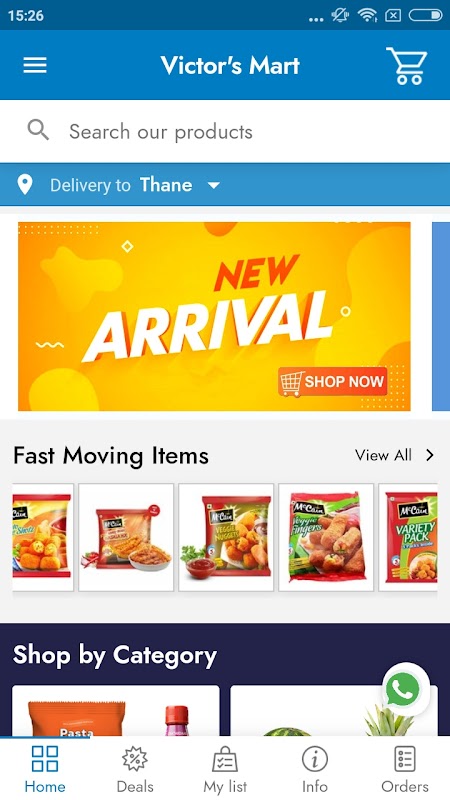Open McCain Veggie Nuggets product
Screen dimensions: 450x800
pos(226,537)
